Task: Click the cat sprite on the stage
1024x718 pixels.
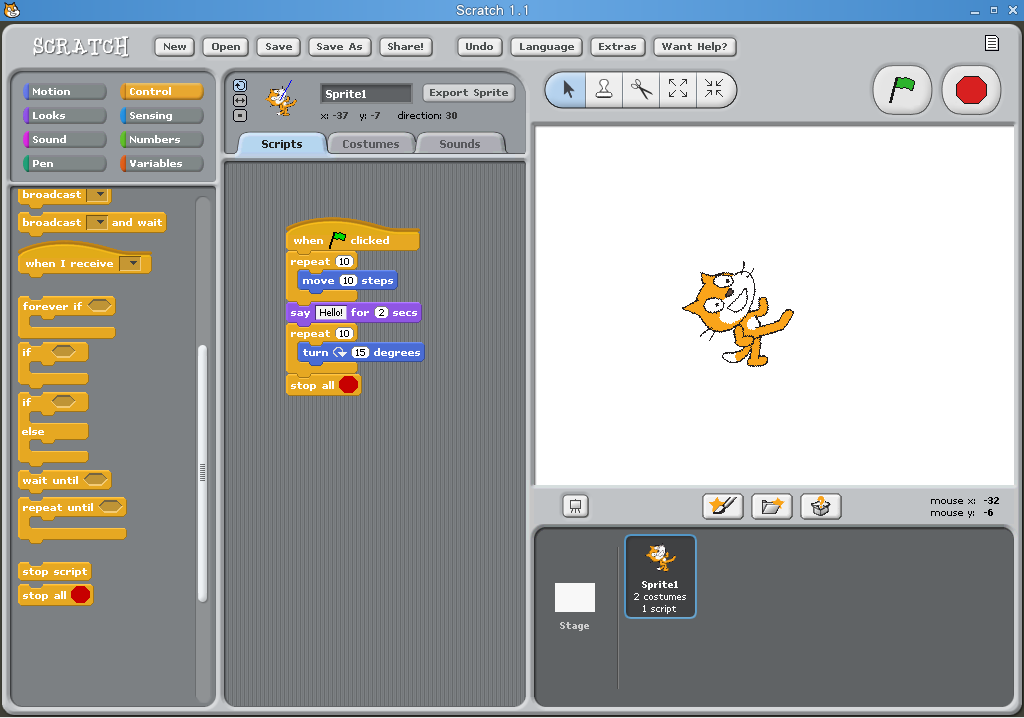Action: [x=738, y=314]
